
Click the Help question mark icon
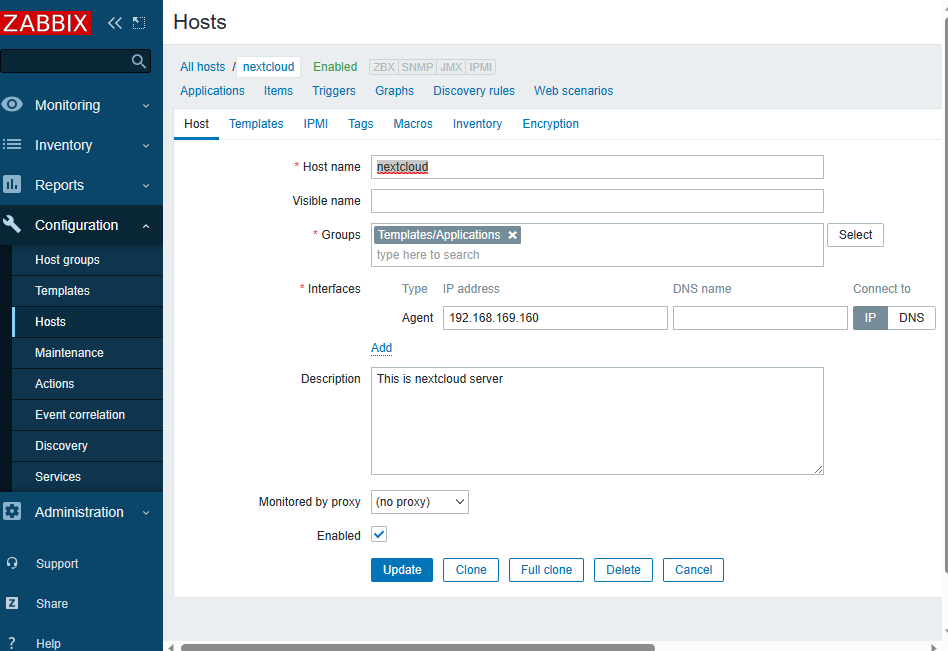[12, 643]
